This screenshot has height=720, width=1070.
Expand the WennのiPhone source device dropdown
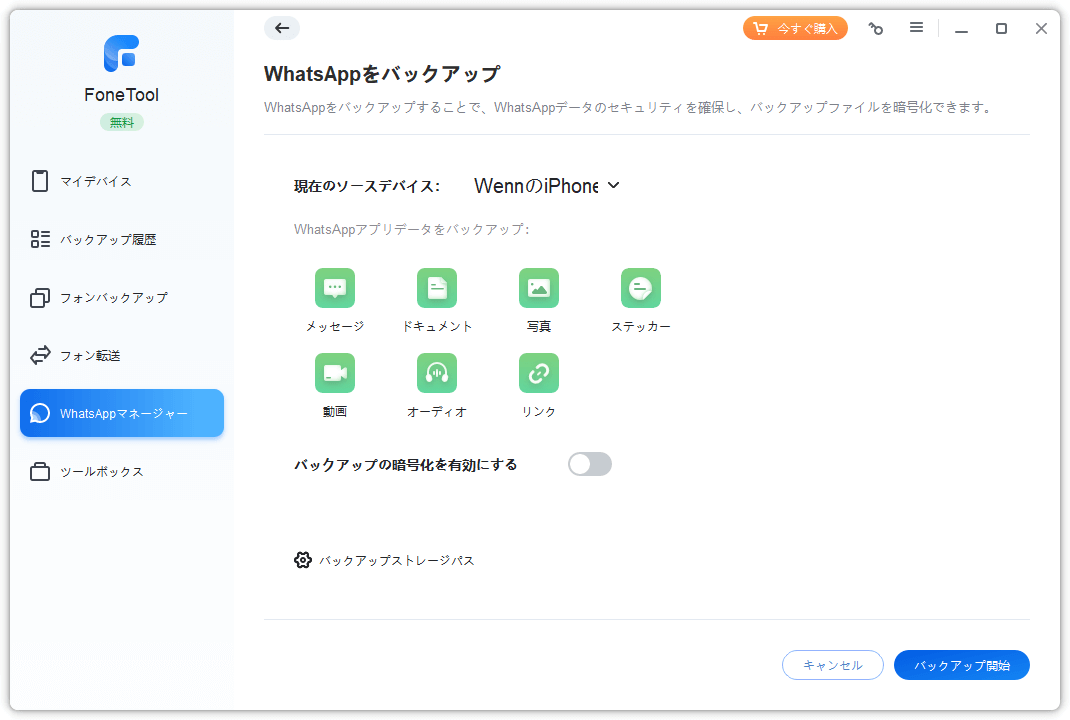click(x=547, y=186)
